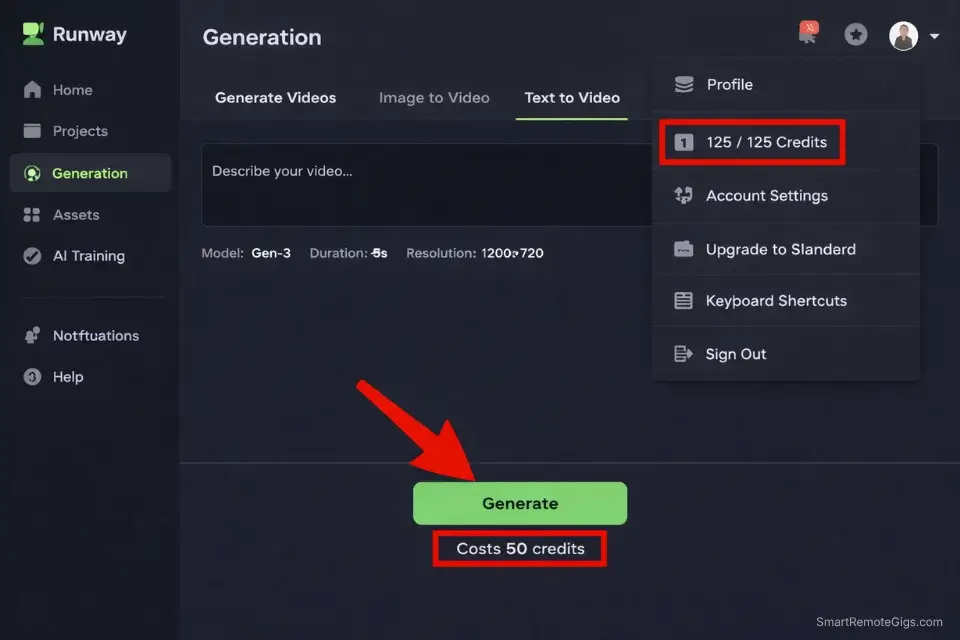Viewport: 960px width, 640px height.
Task: Switch to the Image to Video tab
Action: click(x=433, y=98)
